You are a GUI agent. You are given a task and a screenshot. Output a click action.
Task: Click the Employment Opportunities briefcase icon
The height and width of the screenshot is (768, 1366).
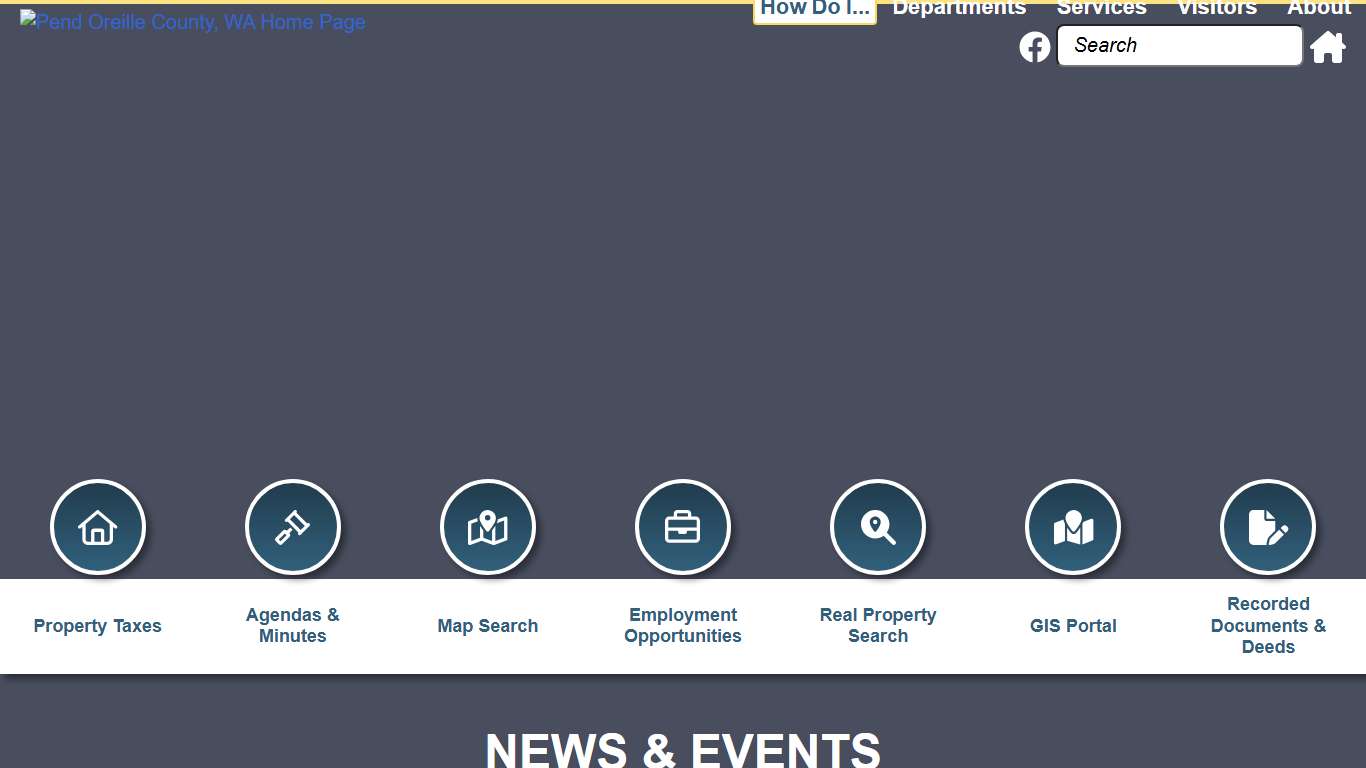point(682,527)
